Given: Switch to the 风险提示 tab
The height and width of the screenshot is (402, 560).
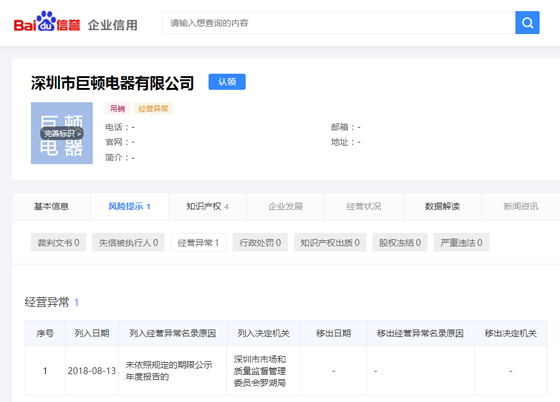Looking at the screenshot, I should pyautogui.click(x=129, y=206).
